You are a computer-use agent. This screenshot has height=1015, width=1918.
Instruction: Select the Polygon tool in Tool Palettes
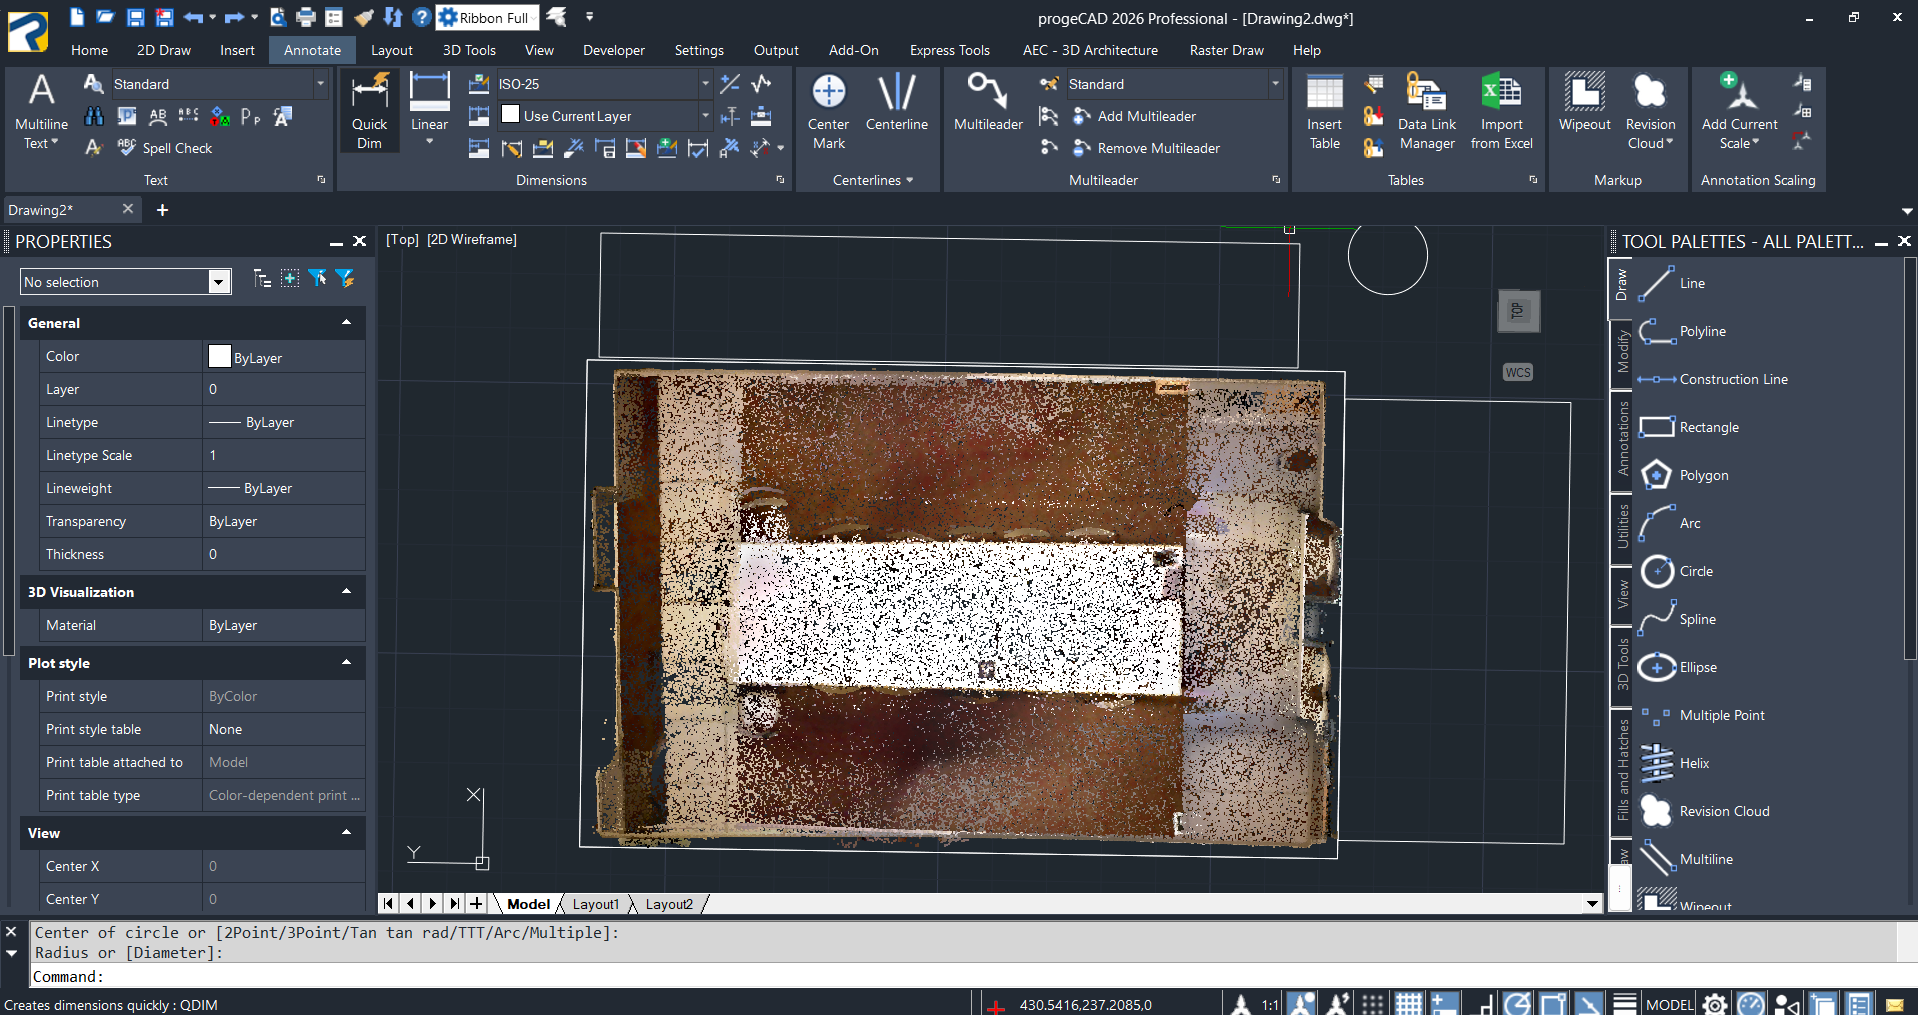pyautogui.click(x=1703, y=475)
